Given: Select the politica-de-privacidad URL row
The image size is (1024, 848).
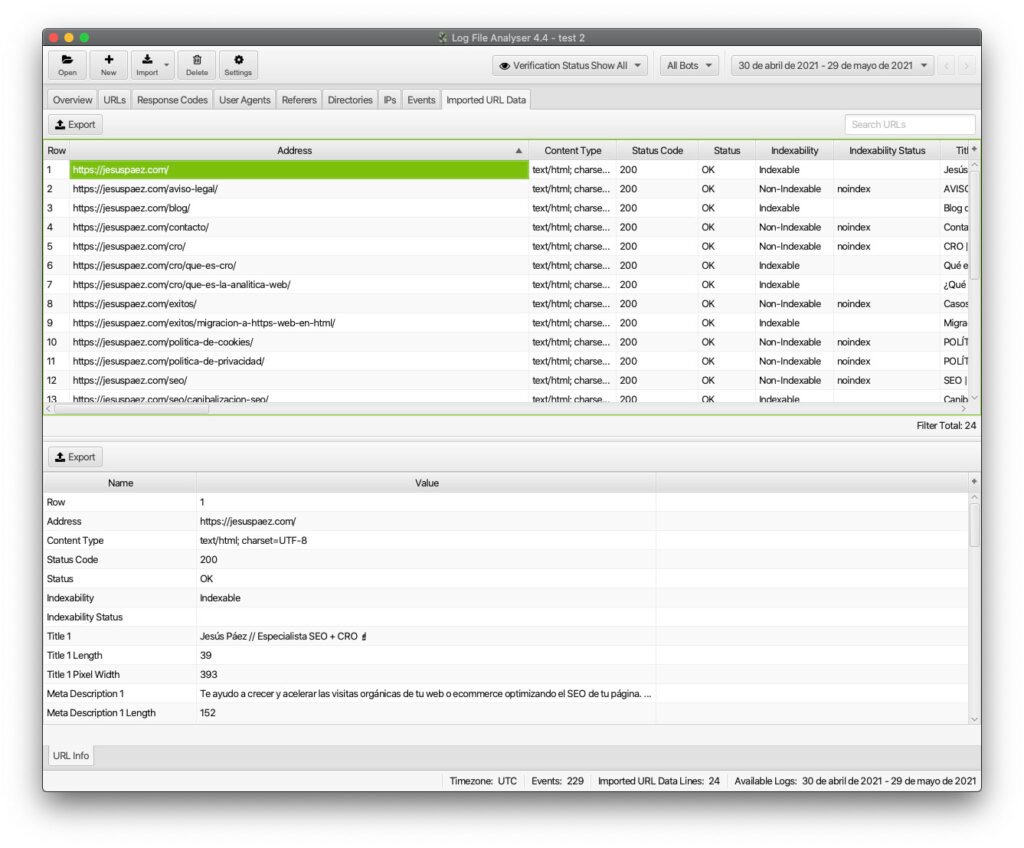Looking at the screenshot, I should (506, 361).
